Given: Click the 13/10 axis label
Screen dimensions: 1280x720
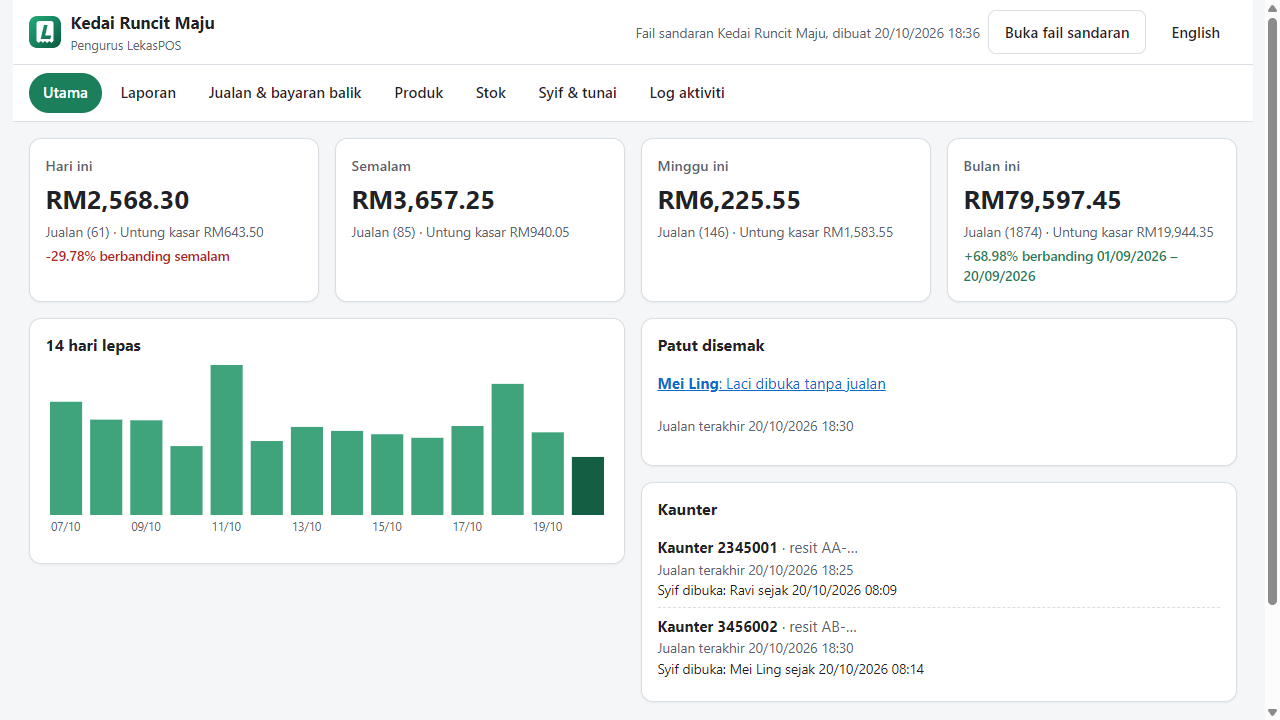Looking at the screenshot, I should click(x=306, y=527).
